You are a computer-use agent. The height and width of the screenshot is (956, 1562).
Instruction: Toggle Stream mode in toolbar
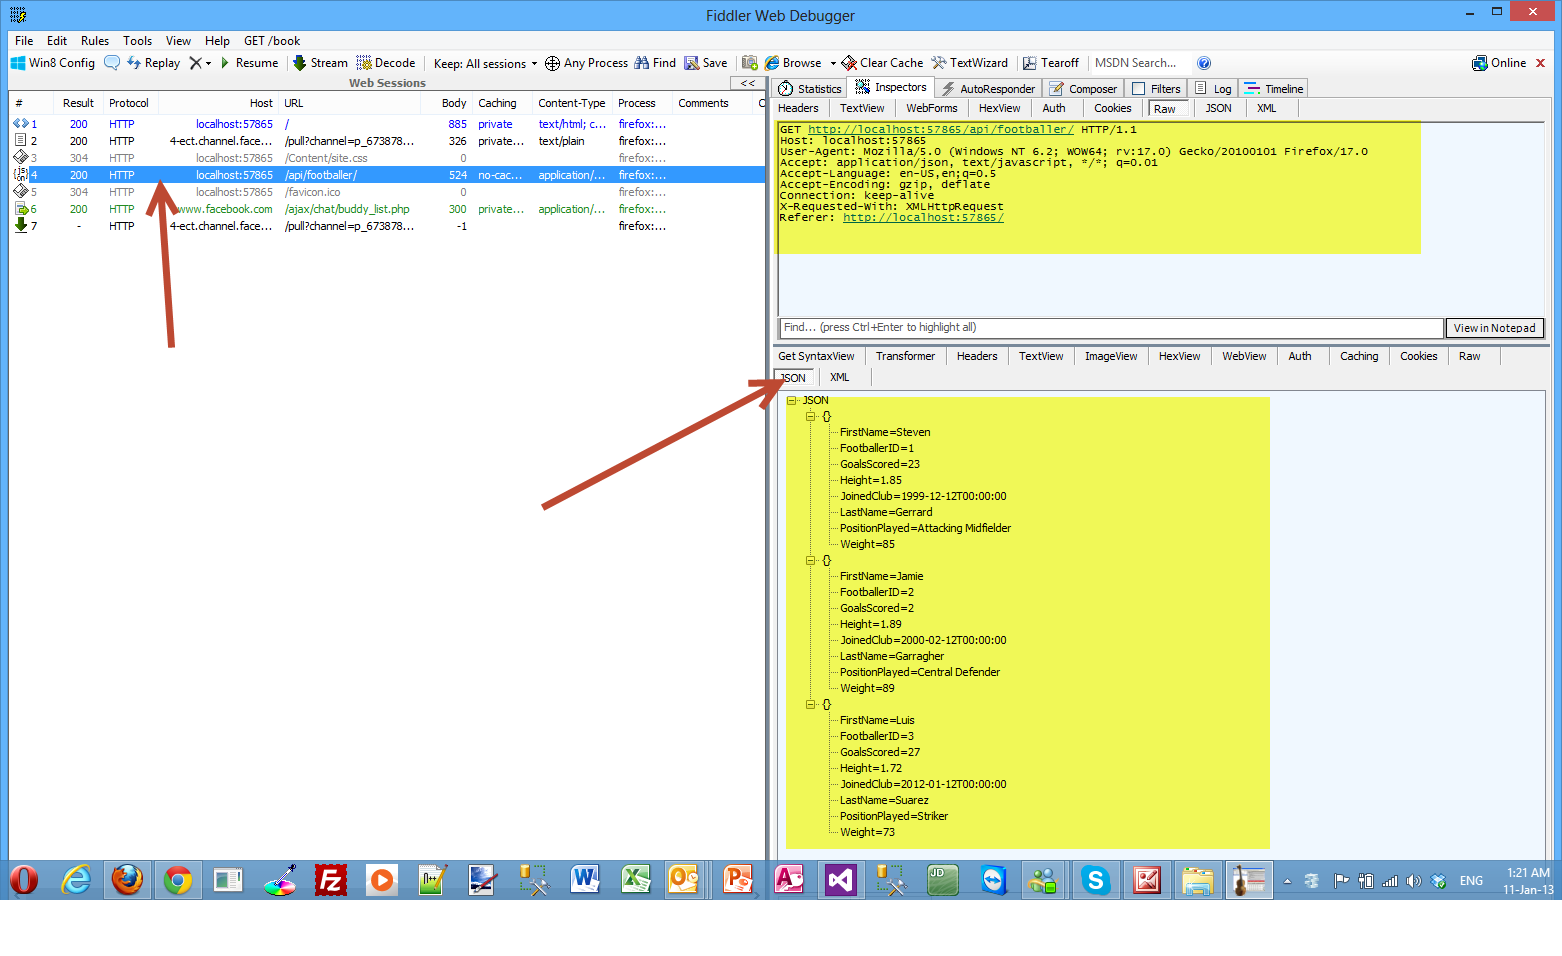point(320,63)
